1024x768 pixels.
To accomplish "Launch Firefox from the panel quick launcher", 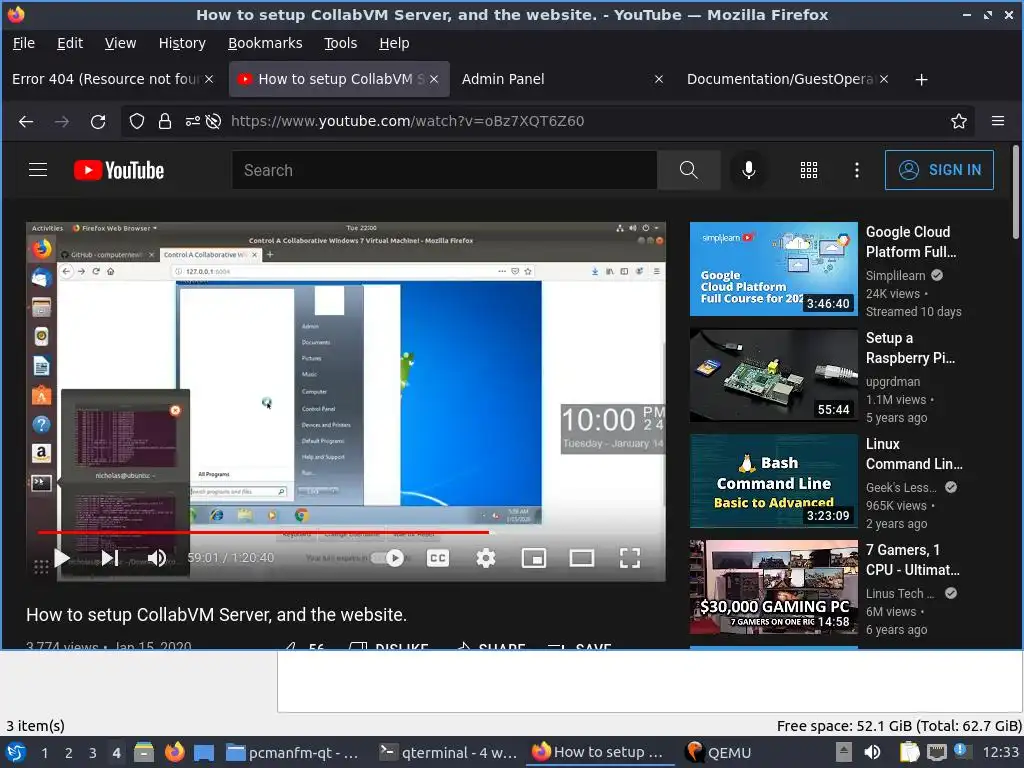I will (x=174, y=752).
